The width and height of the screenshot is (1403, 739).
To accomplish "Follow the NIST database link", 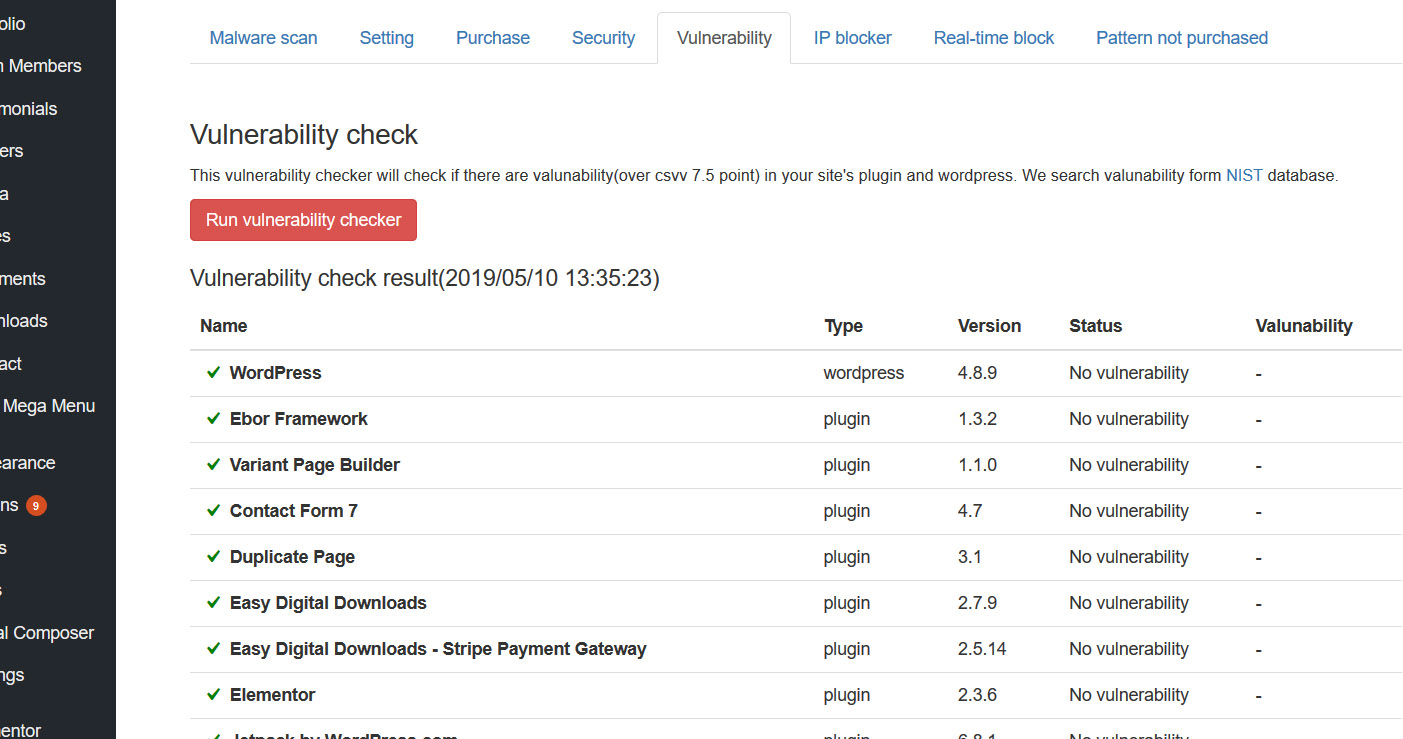I will point(1244,175).
